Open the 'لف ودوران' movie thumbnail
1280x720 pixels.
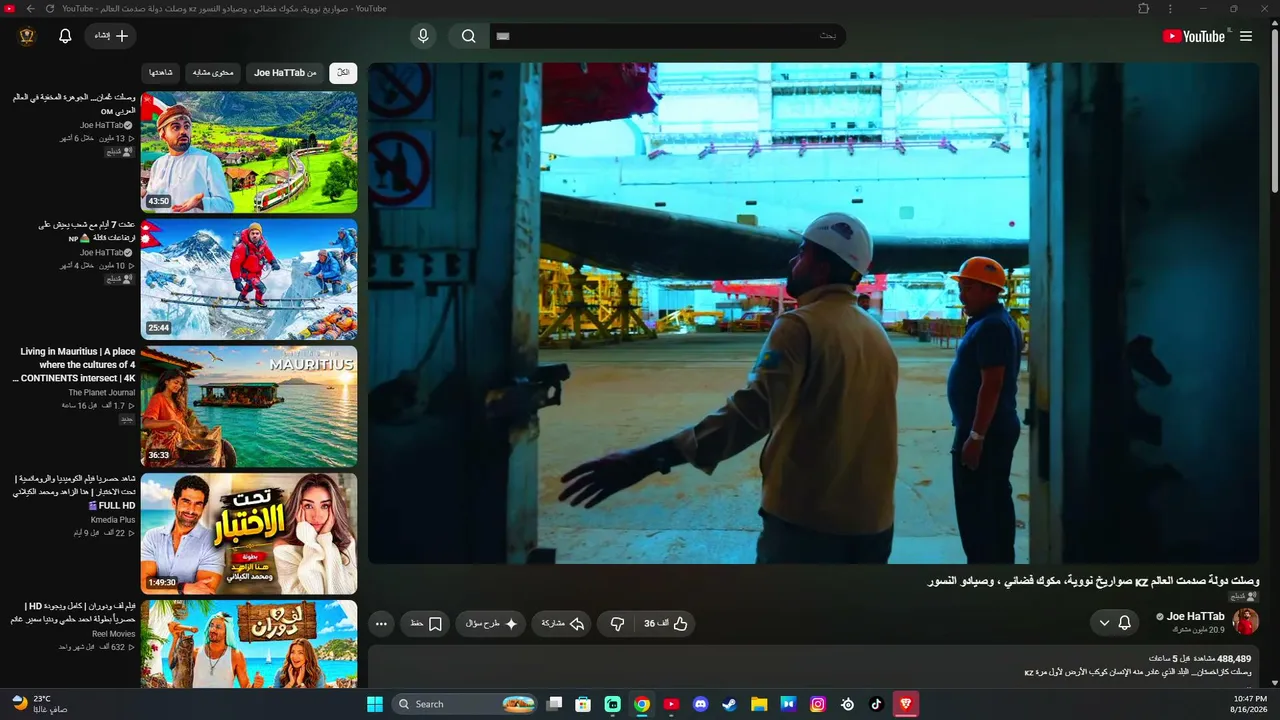click(x=249, y=644)
